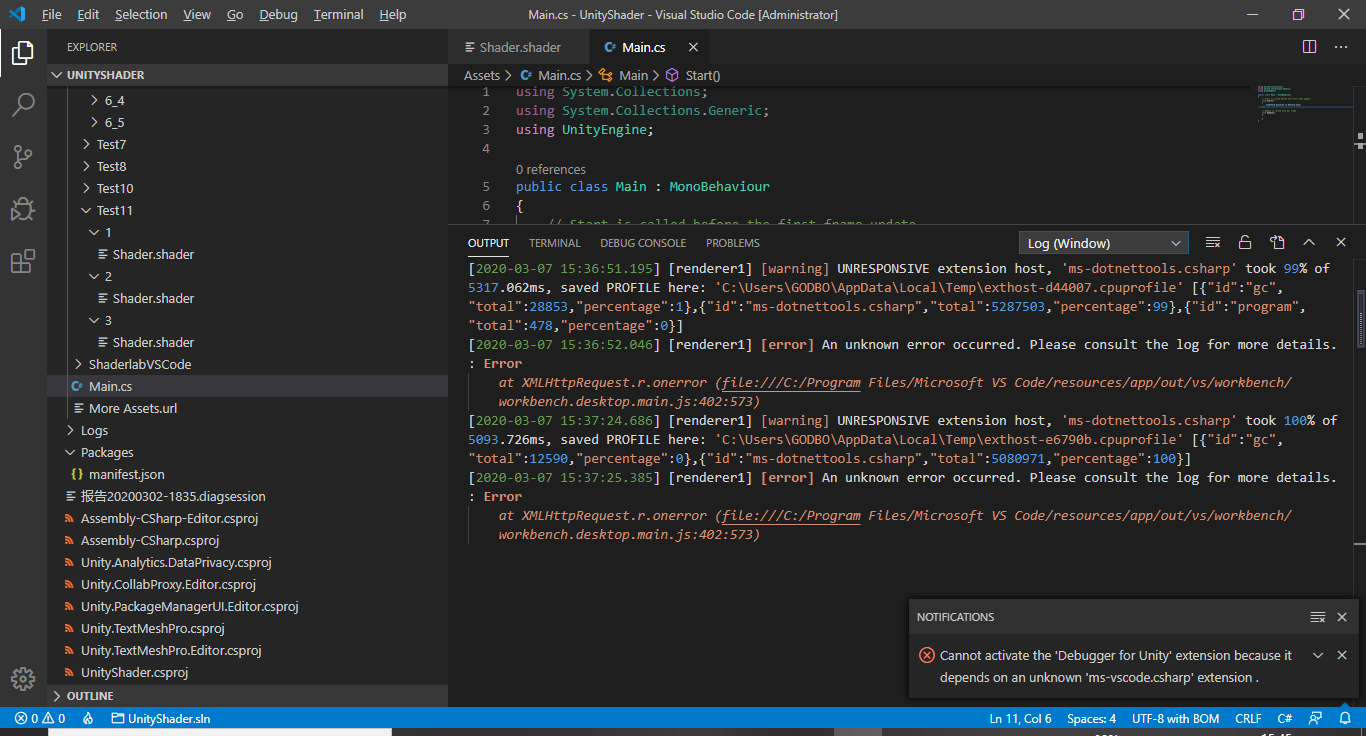Image resolution: width=1366 pixels, height=736 pixels.
Task: Open the Selection menu
Action: [141, 14]
